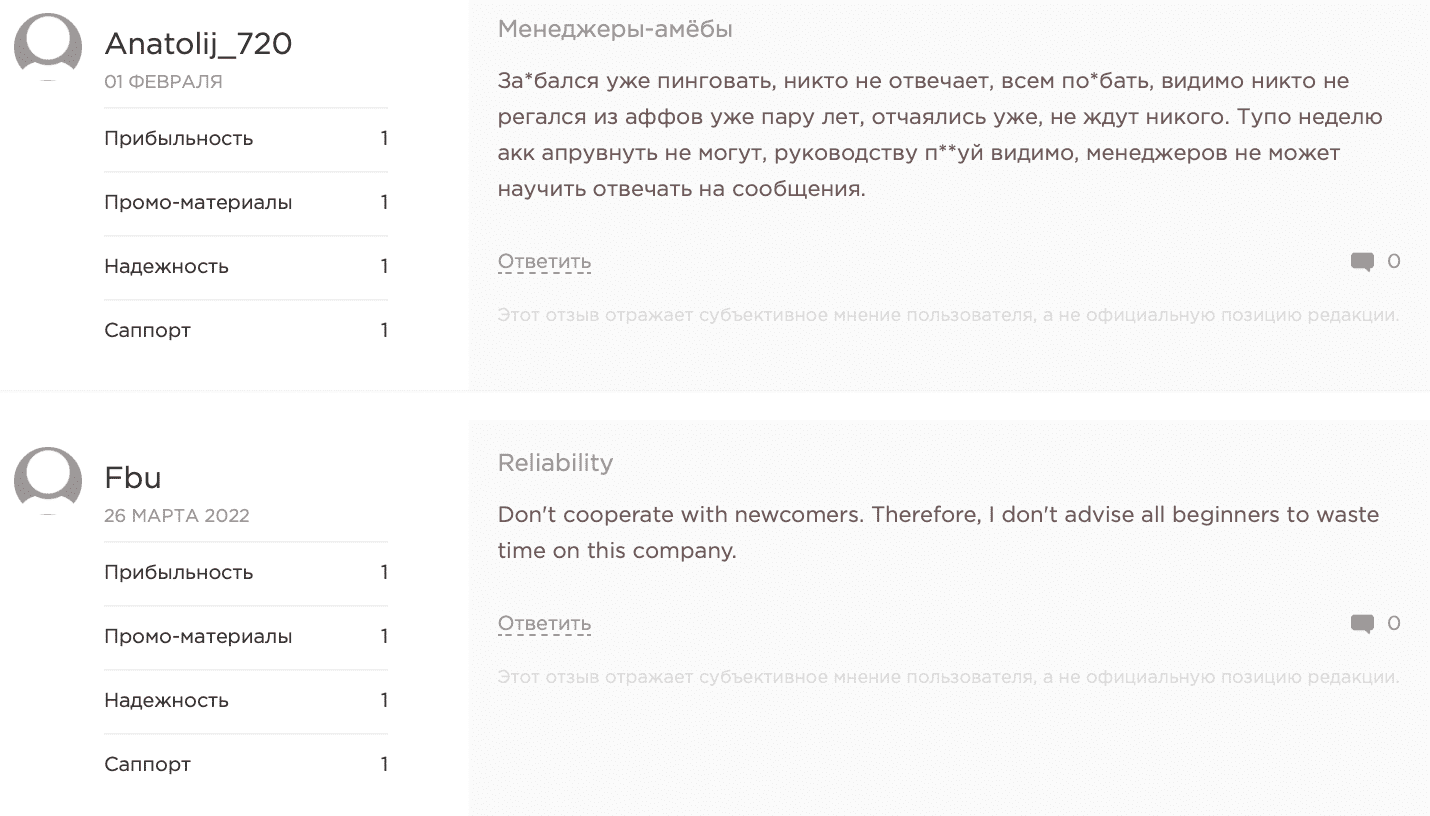The height and width of the screenshot is (816, 1430).
Task: Click Ответить under the Anatolij_720 review
Action: point(544,262)
